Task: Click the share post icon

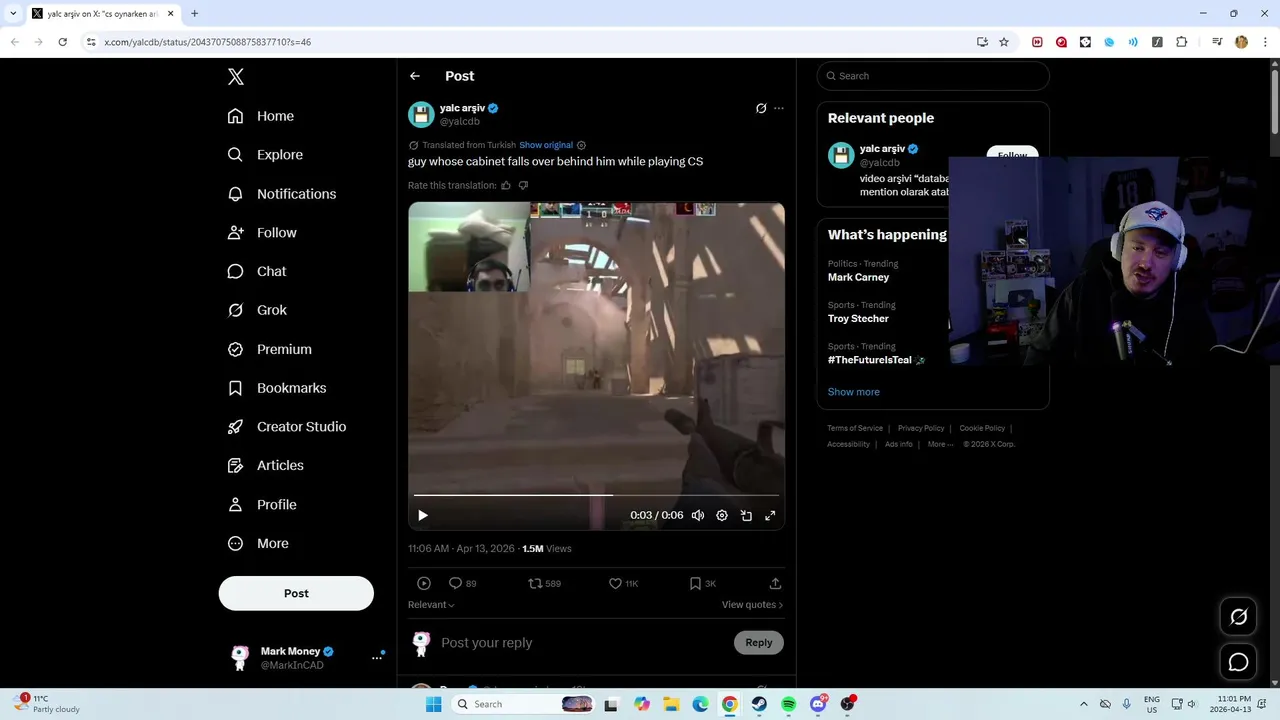Action: pos(775,583)
